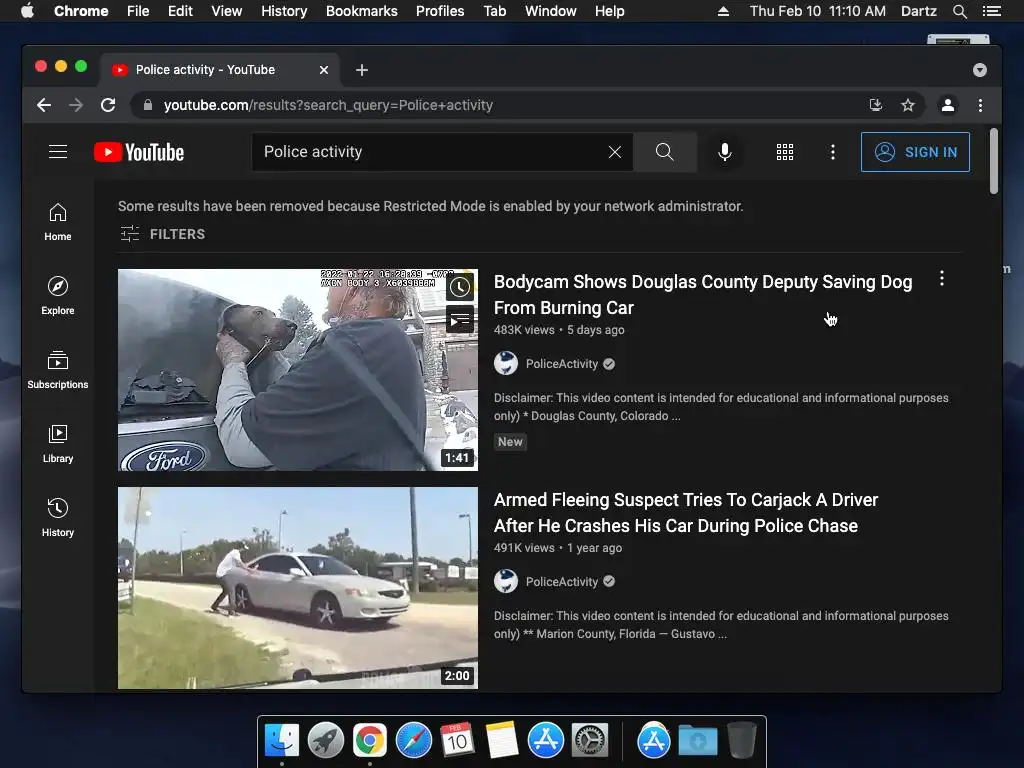Open YouTube settings three-dot menu
Image resolution: width=1024 pixels, height=768 pixels.
point(832,152)
